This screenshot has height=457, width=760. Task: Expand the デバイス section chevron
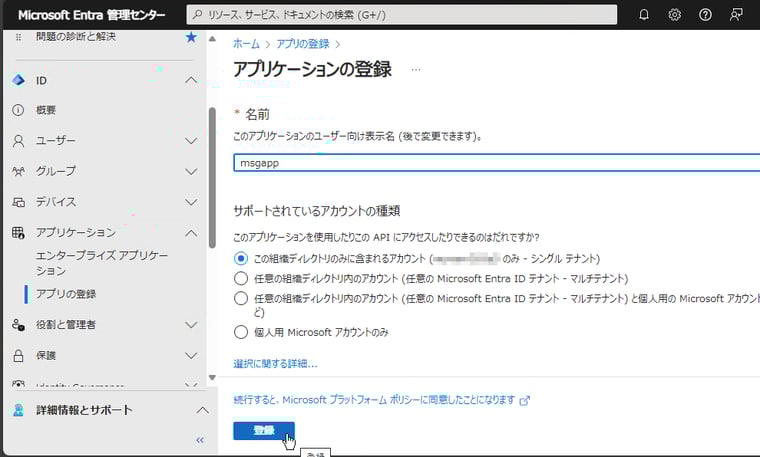[x=191, y=202]
